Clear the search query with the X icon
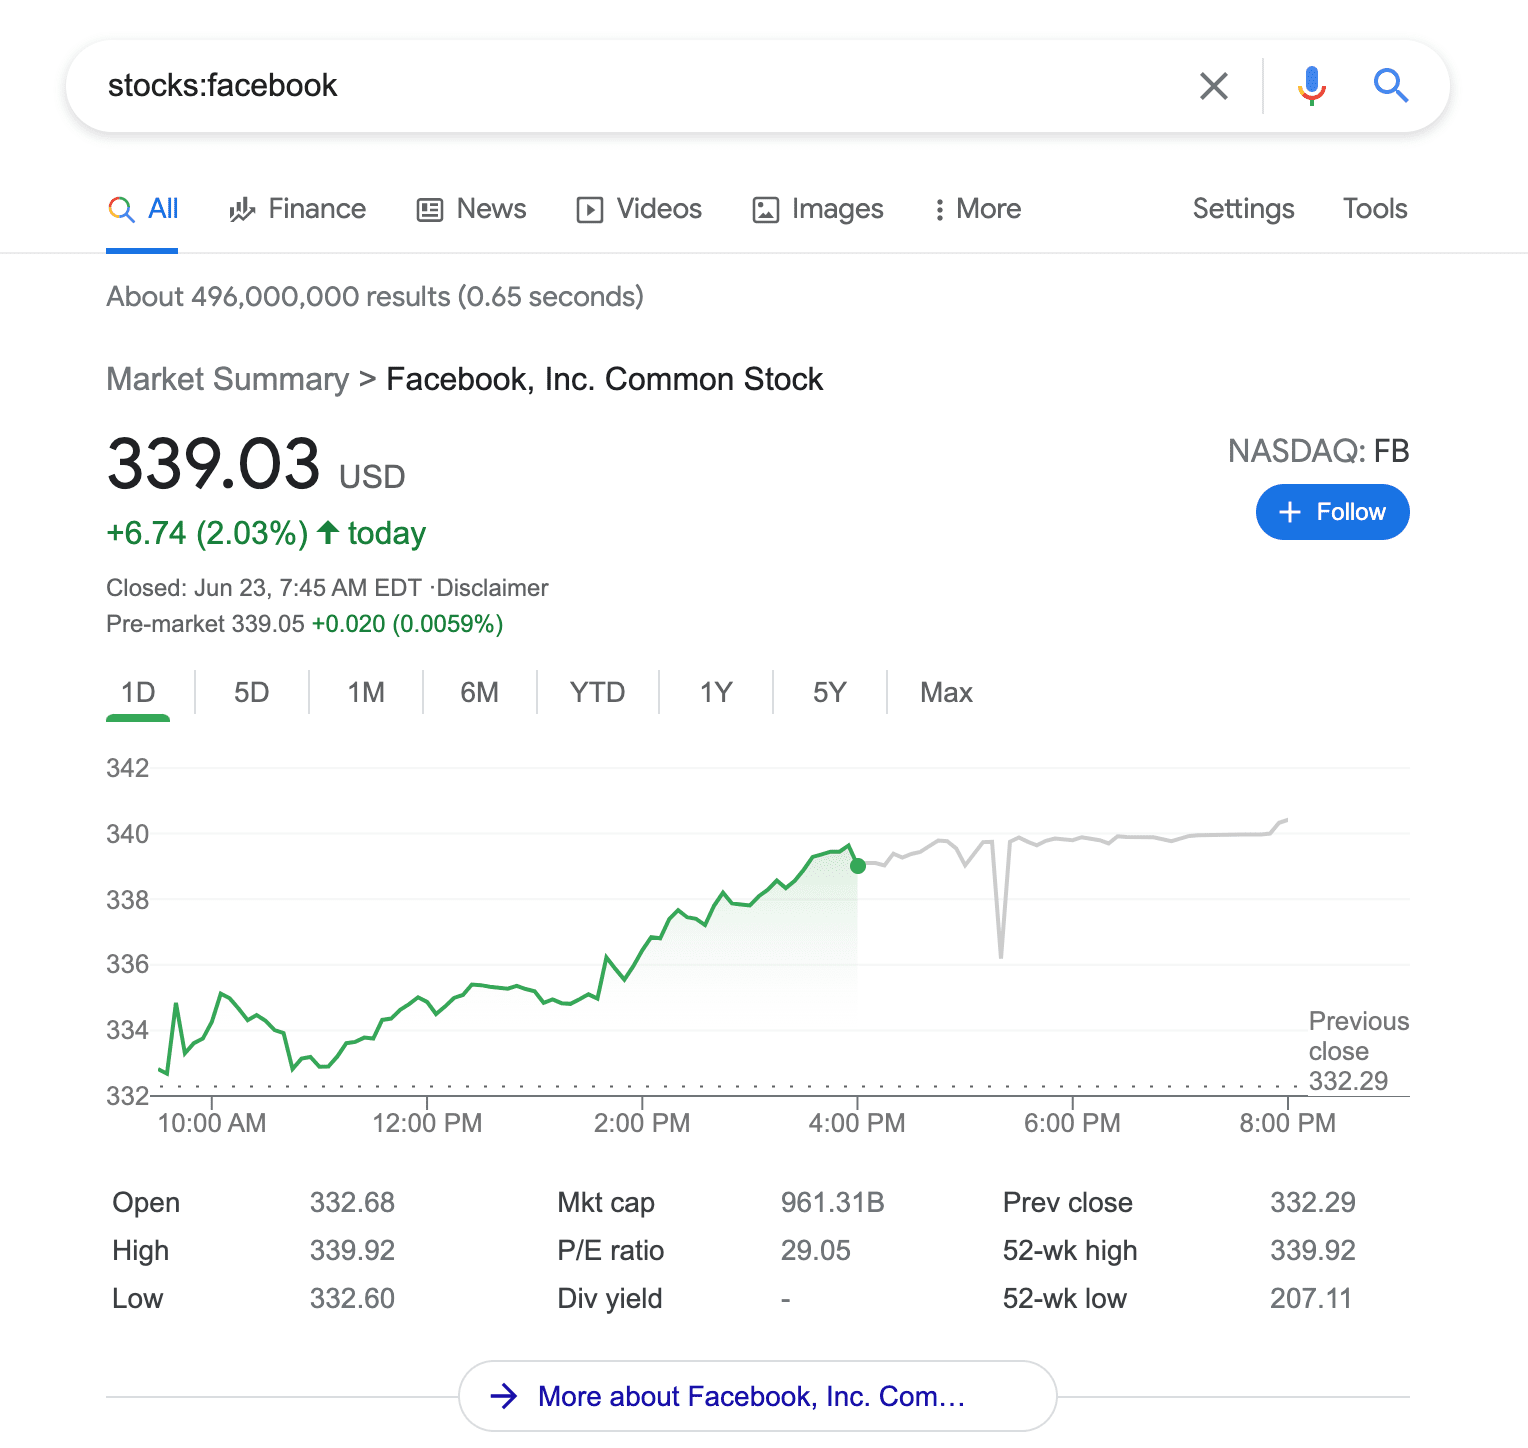This screenshot has height=1448, width=1528. [1213, 86]
